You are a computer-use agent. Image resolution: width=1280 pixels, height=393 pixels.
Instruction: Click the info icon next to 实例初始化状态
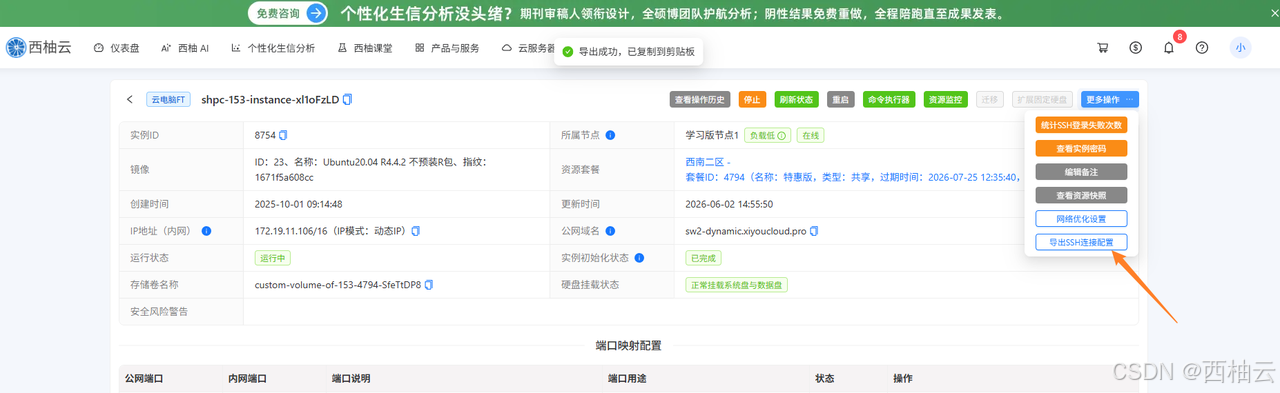tap(638, 258)
